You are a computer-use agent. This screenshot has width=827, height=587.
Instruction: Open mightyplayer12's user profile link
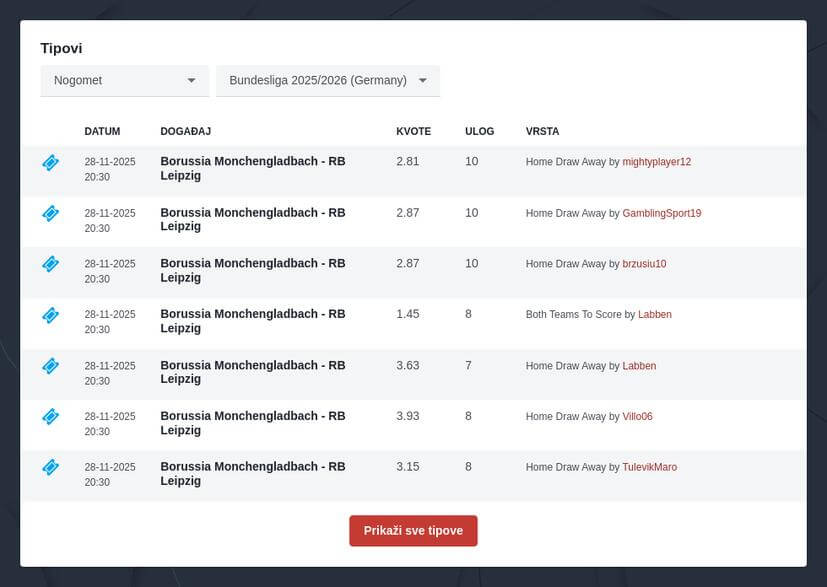tap(656, 162)
